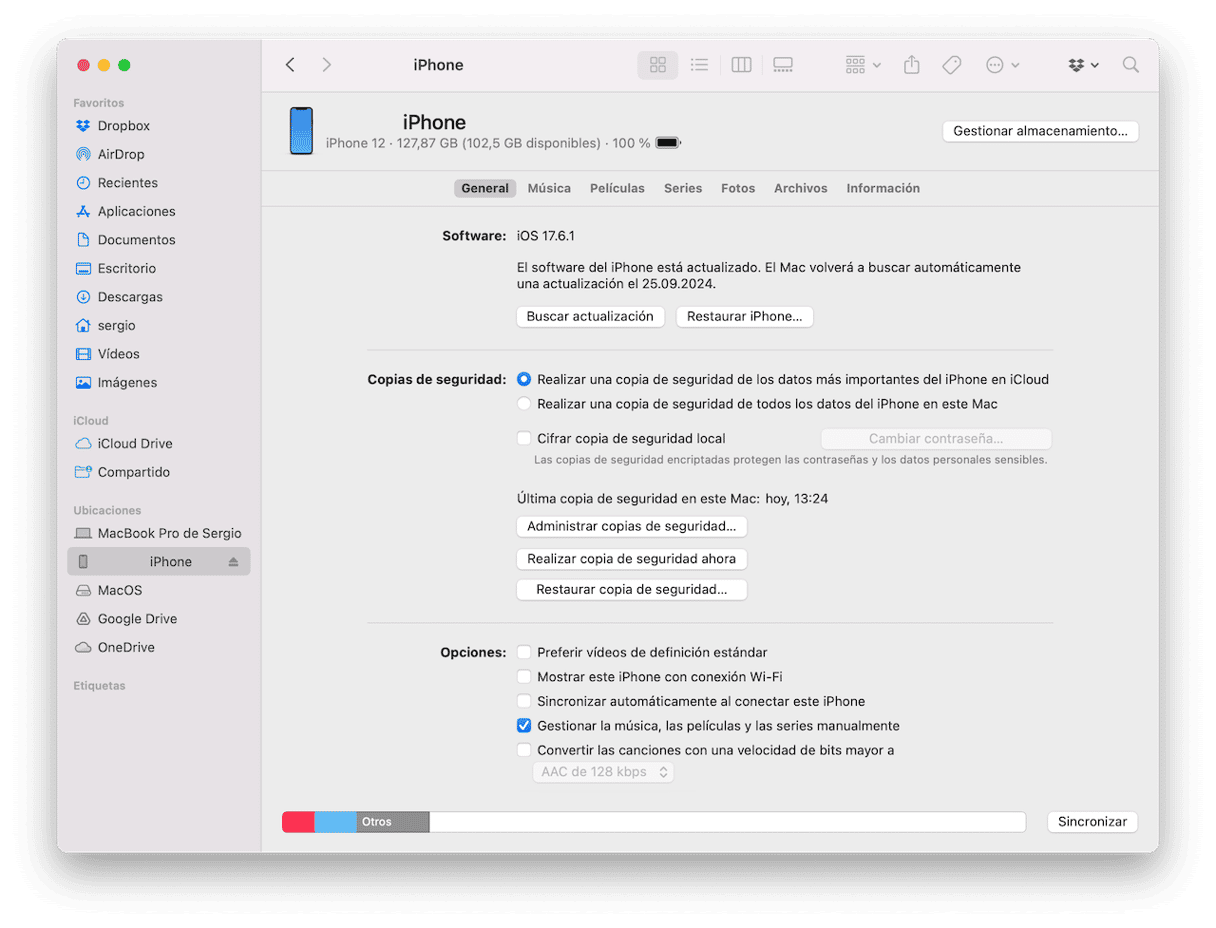Click the Sincronizar button
Image resolution: width=1216 pixels, height=928 pixels.
point(1092,822)
